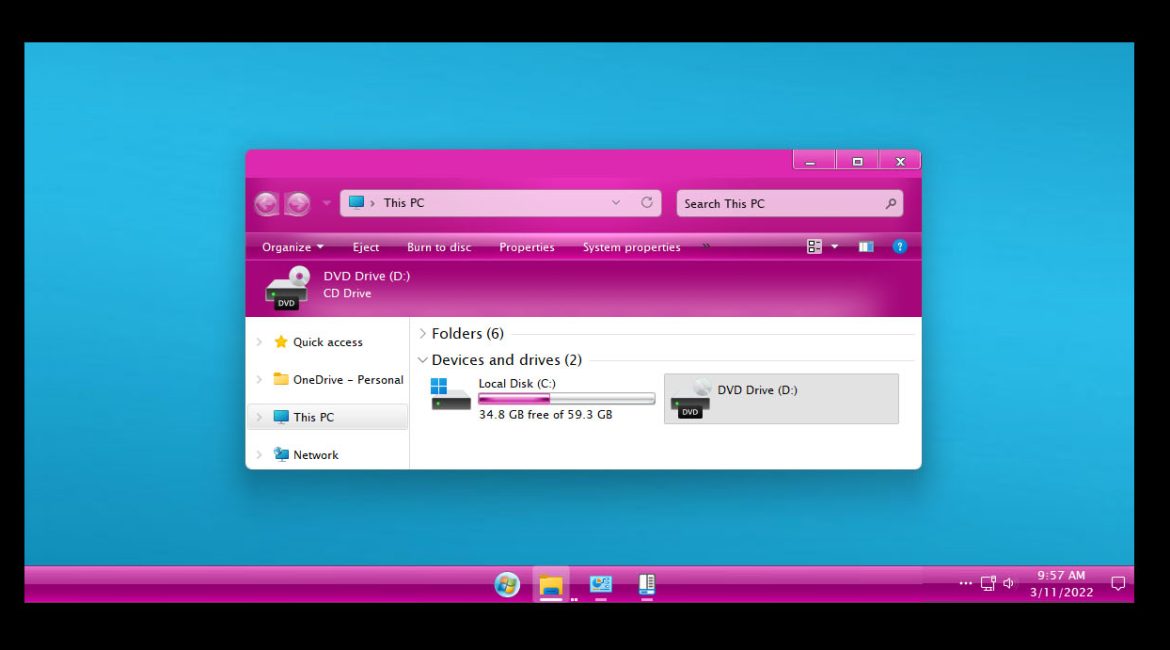Image resolution: width=1170 pixels, height=650 pixels.
Task: Open the Start menu orb
Action: tap(507, 585)
